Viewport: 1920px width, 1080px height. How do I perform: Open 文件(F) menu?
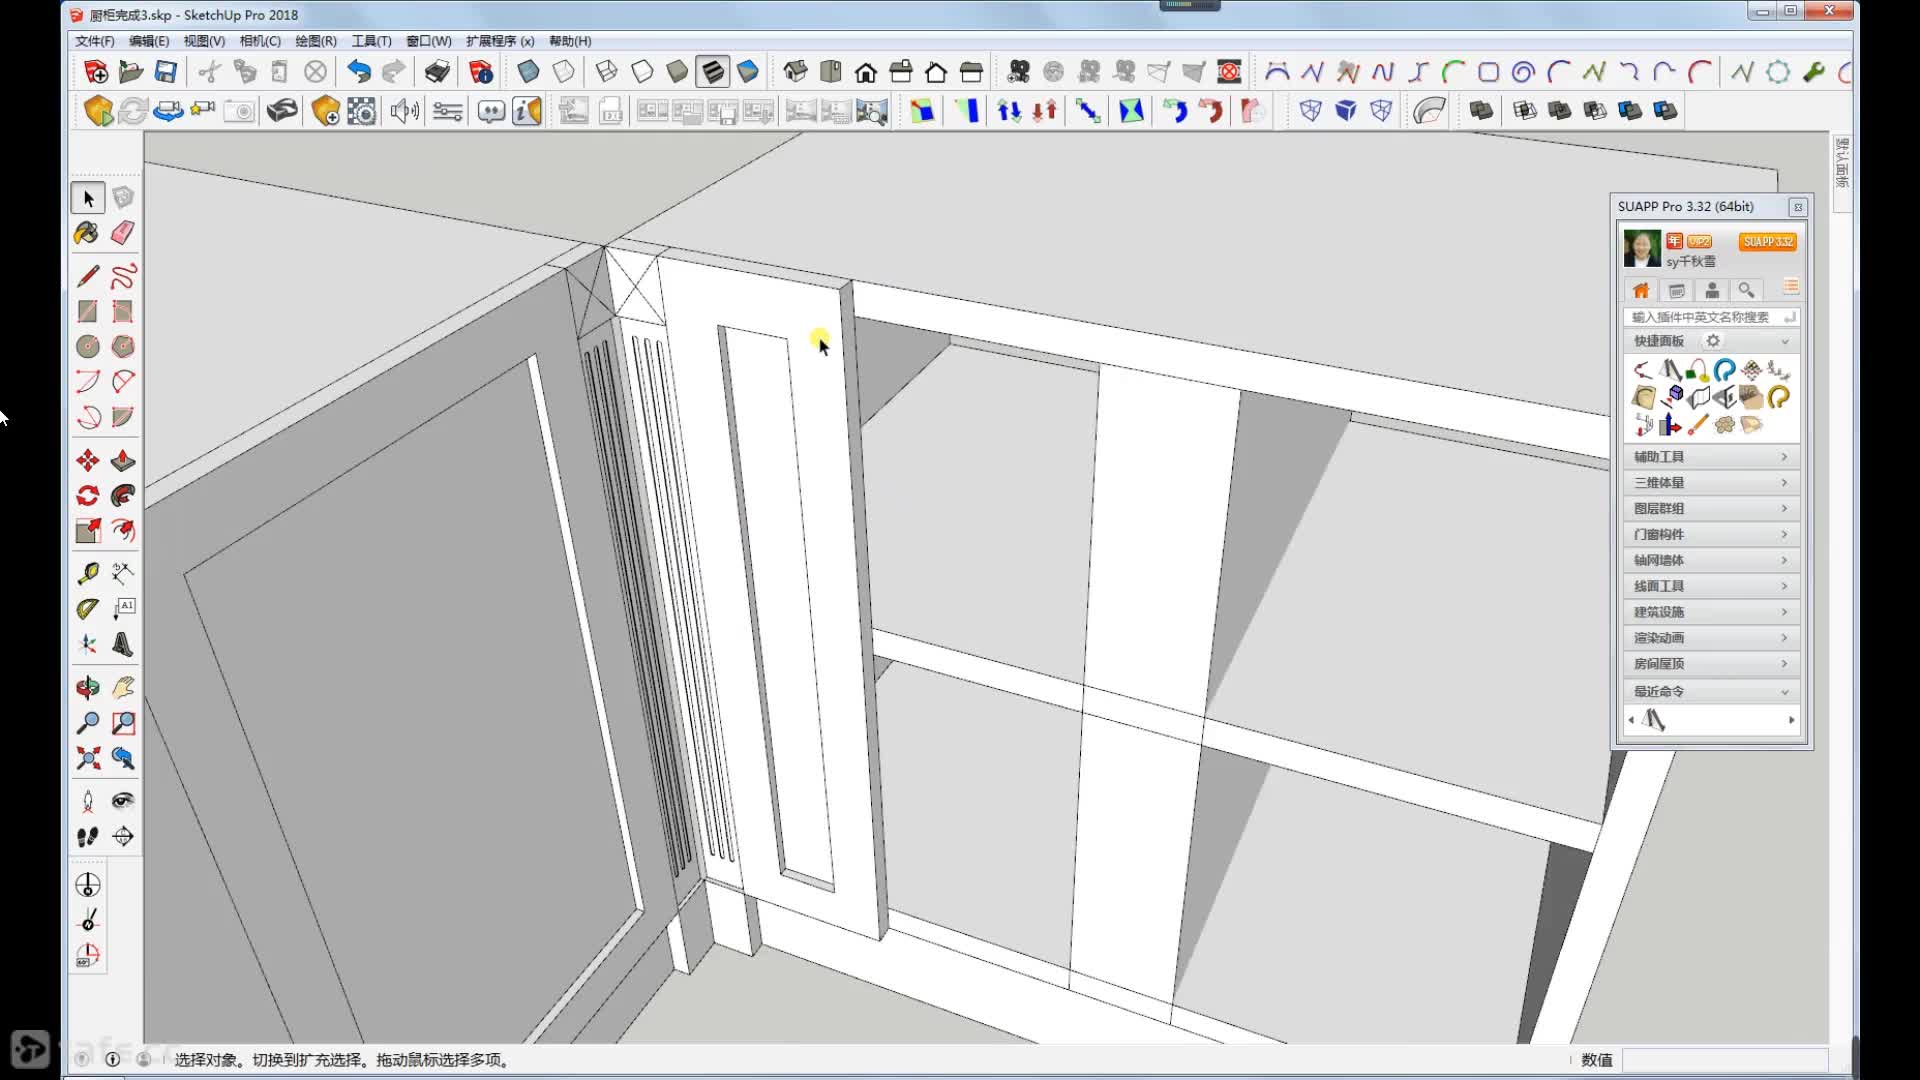(x=95, y=41)
